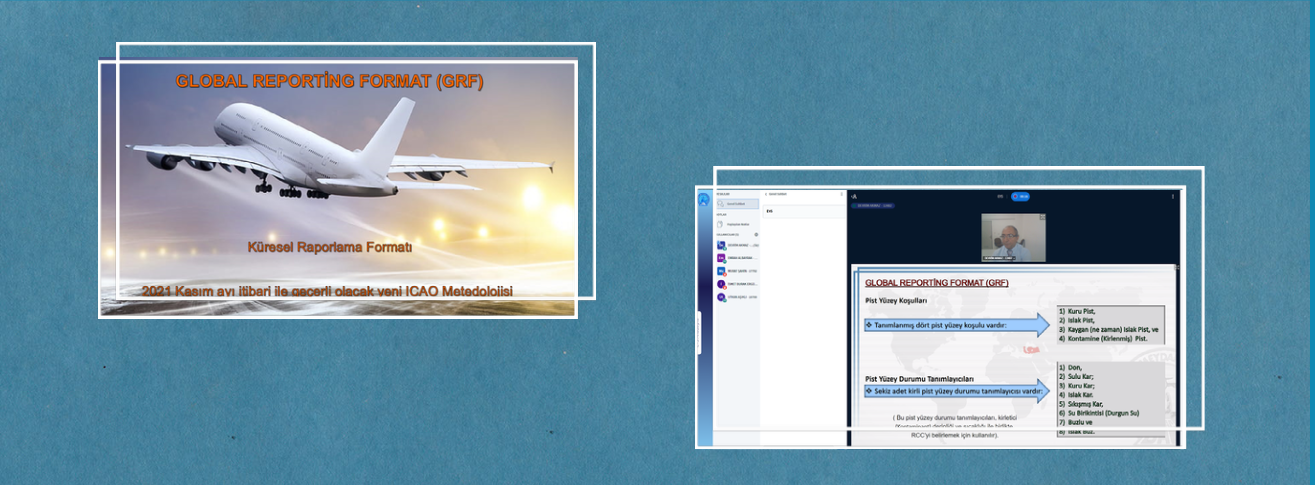
Task: Click the fullscreen icon on presentation slide corner
Action: (1176, 267)
